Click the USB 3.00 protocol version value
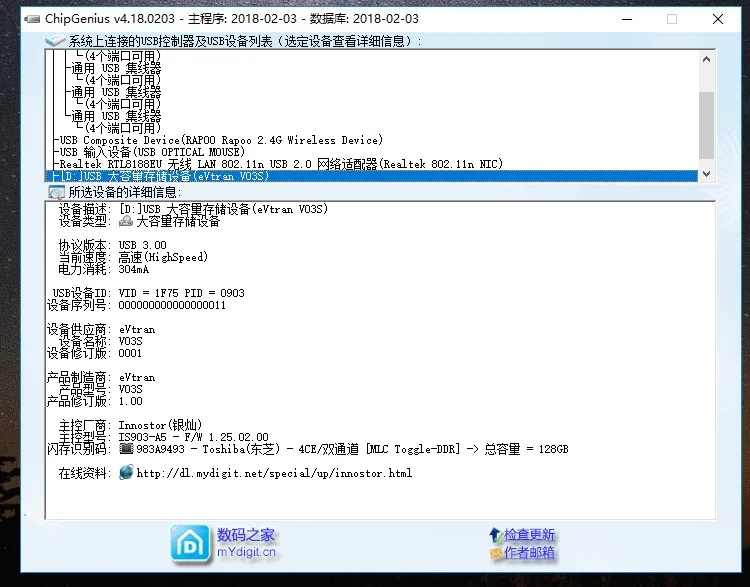Viewport: 750px width, 587px height. click(143, 245)
